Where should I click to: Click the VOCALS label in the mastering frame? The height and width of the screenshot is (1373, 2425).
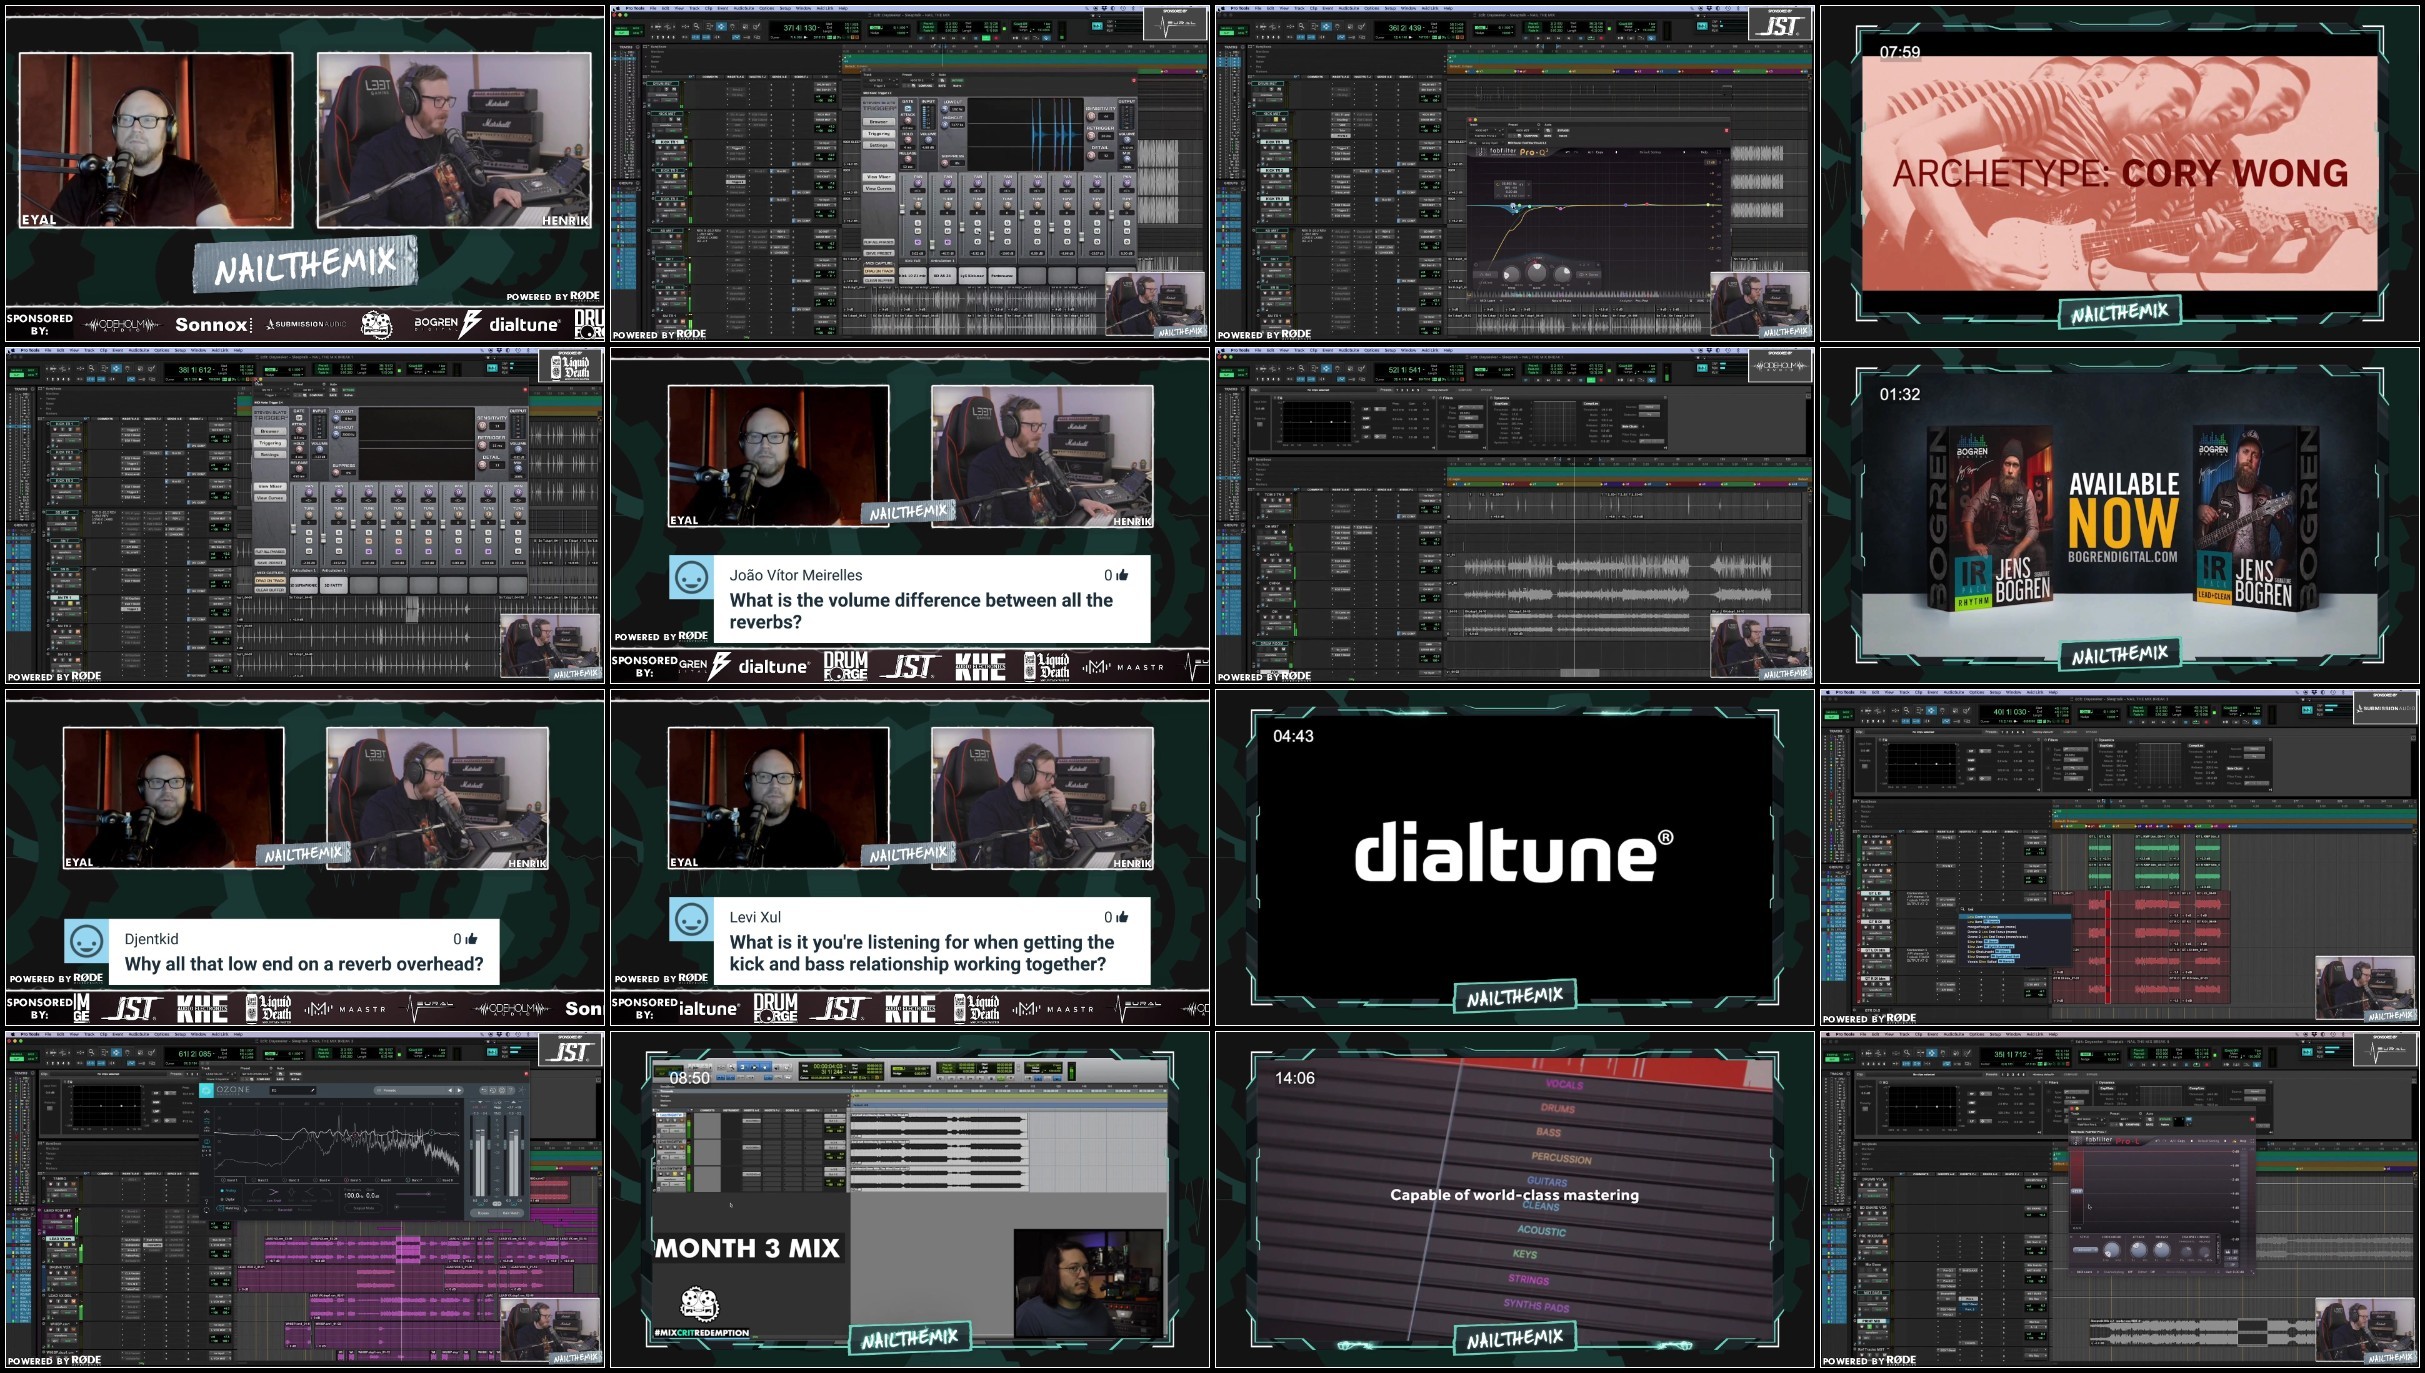1564,1085
